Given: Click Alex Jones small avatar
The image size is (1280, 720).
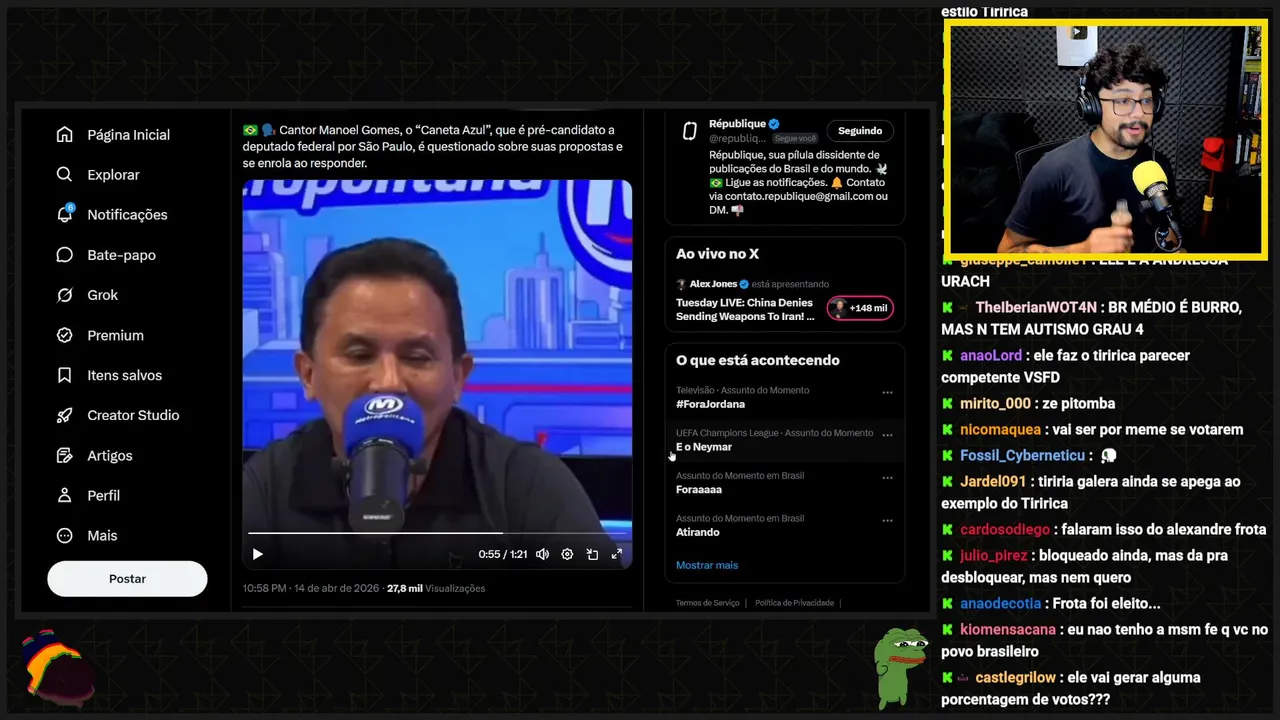Looking at the screenshot, I should pos(681,284).
